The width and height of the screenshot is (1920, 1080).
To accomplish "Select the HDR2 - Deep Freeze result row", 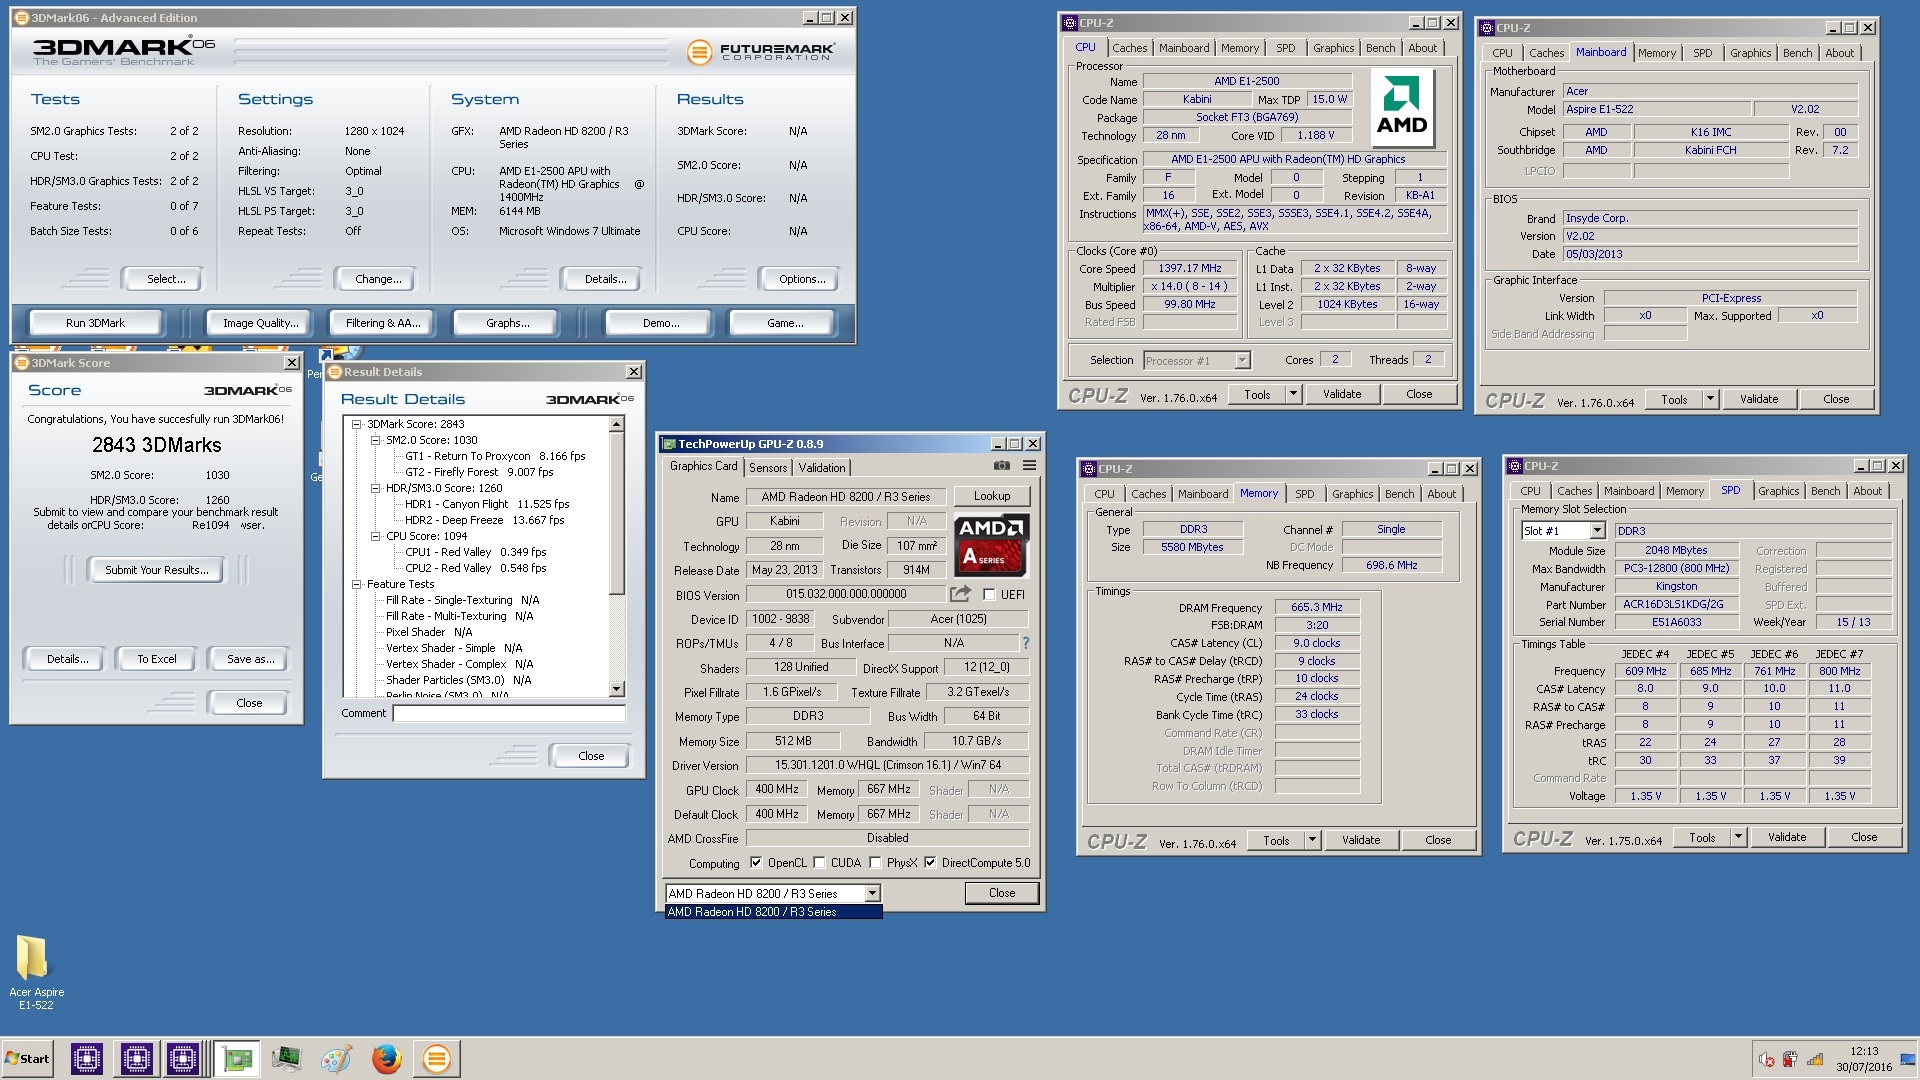I will click(484, 520).
